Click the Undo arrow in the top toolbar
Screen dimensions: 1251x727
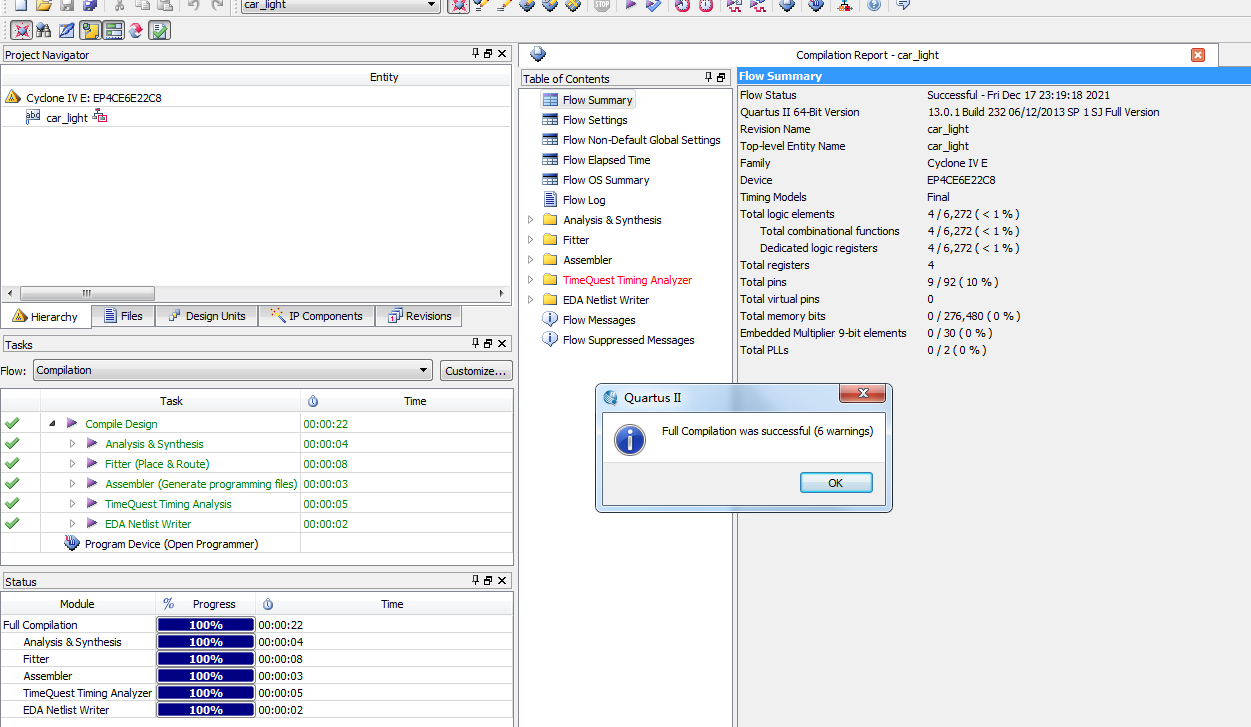pos(193,5)
